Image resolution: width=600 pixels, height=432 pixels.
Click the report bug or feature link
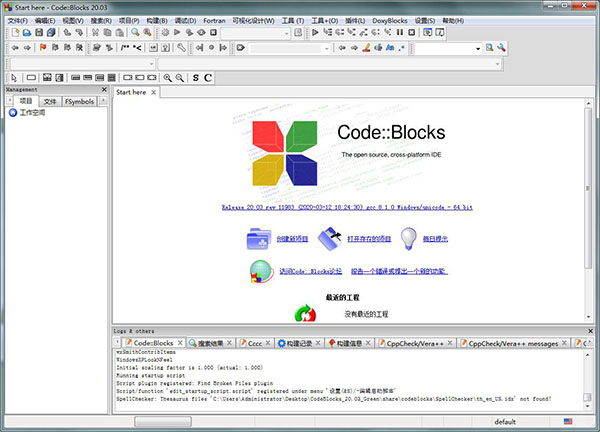pos(399,271)
